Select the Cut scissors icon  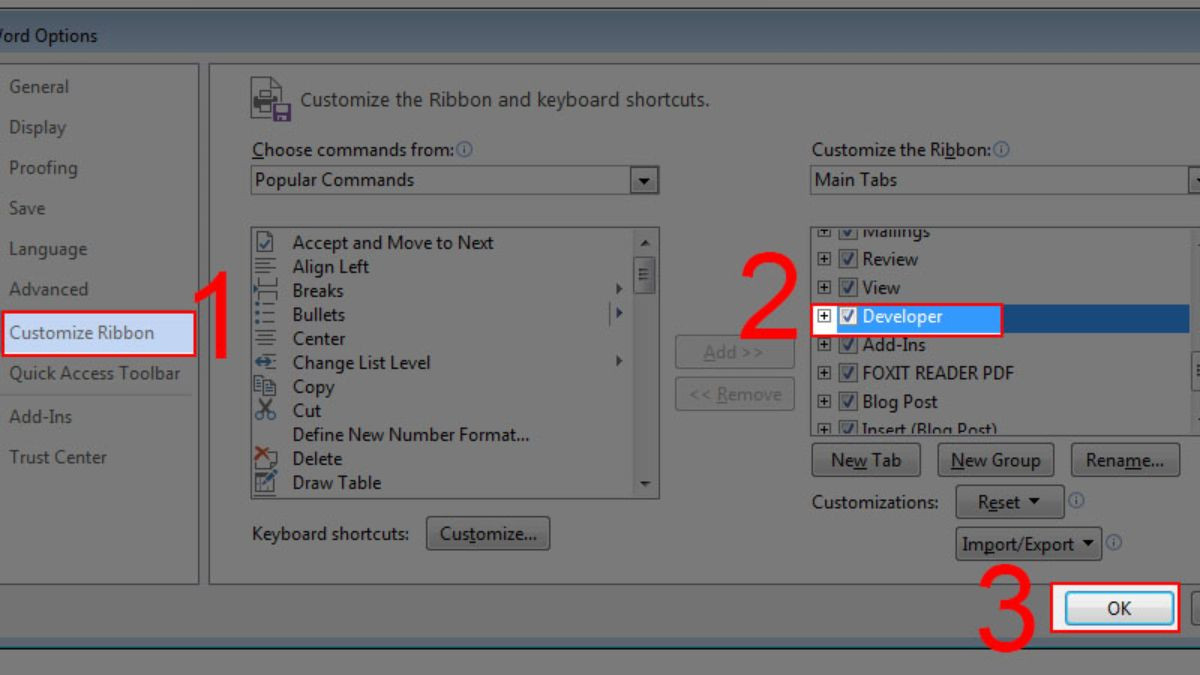[x=265, y=411]
